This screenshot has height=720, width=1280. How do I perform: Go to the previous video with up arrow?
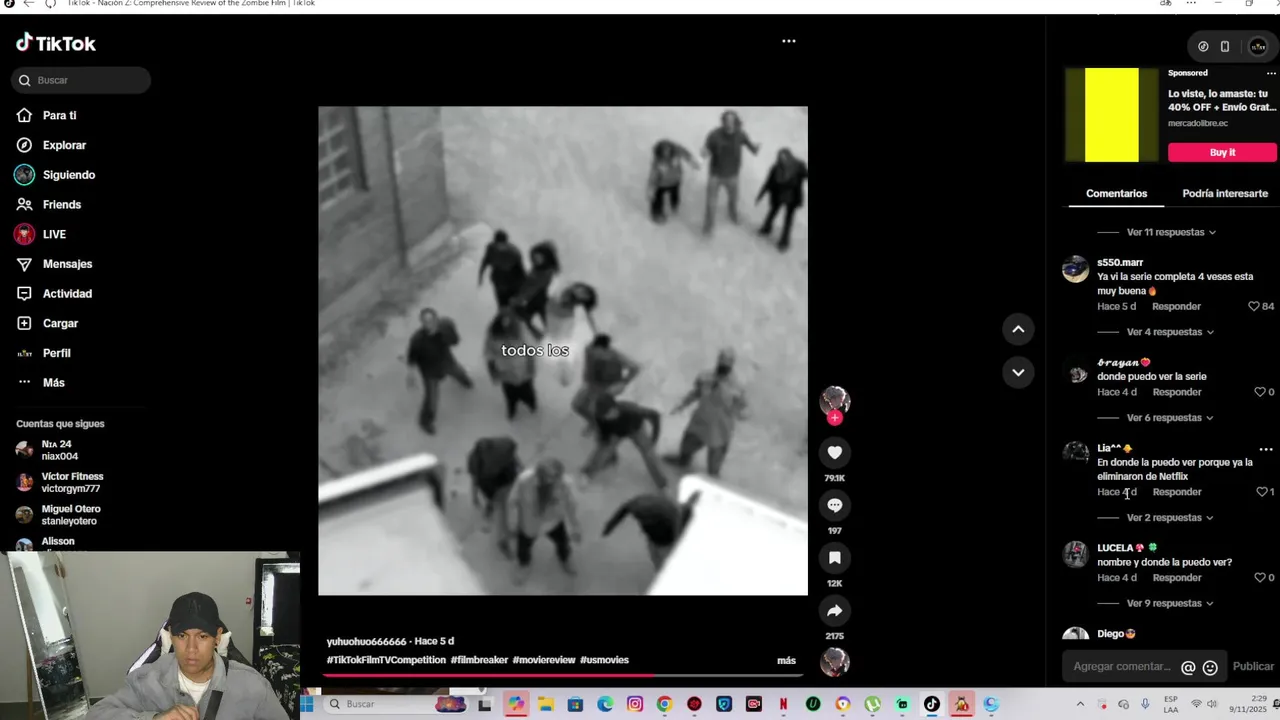[x=1018, y=329]
